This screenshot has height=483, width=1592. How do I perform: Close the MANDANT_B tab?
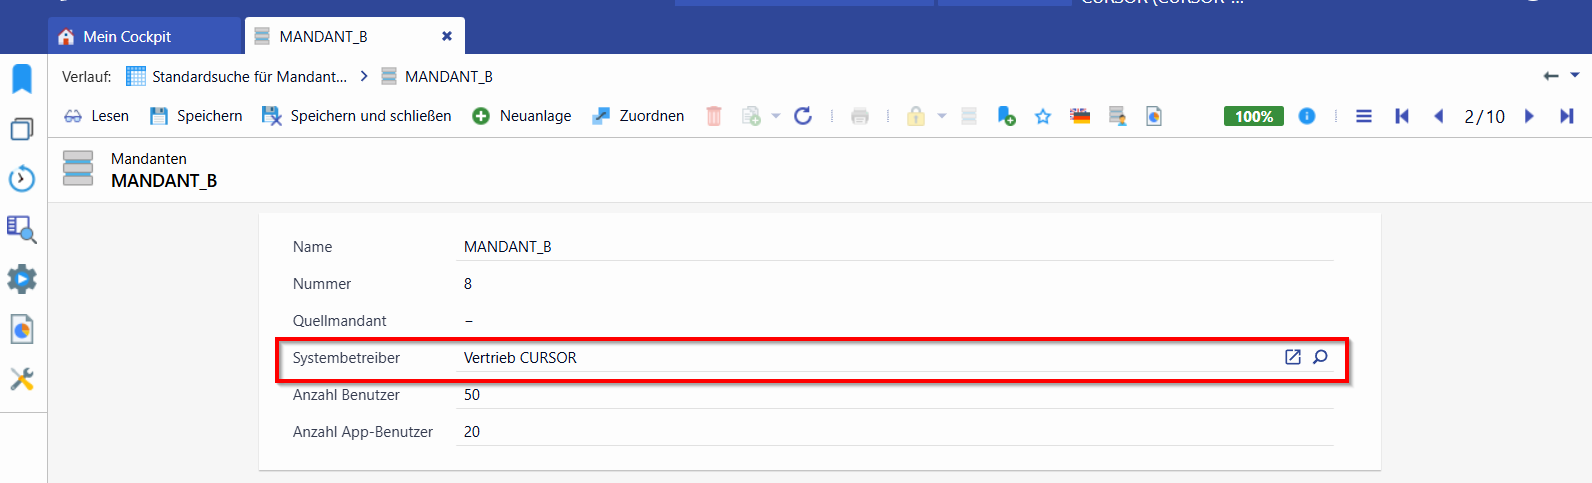[447, 36]
